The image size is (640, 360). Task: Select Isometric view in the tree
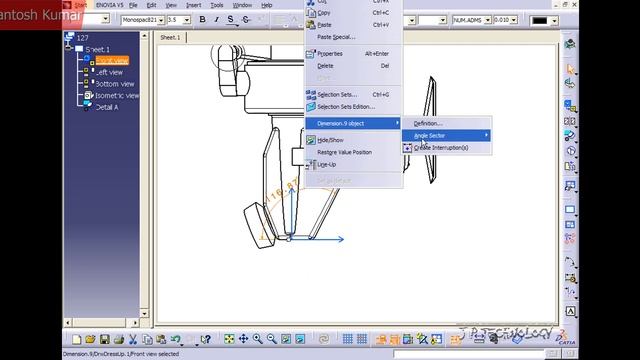(117, 96)
